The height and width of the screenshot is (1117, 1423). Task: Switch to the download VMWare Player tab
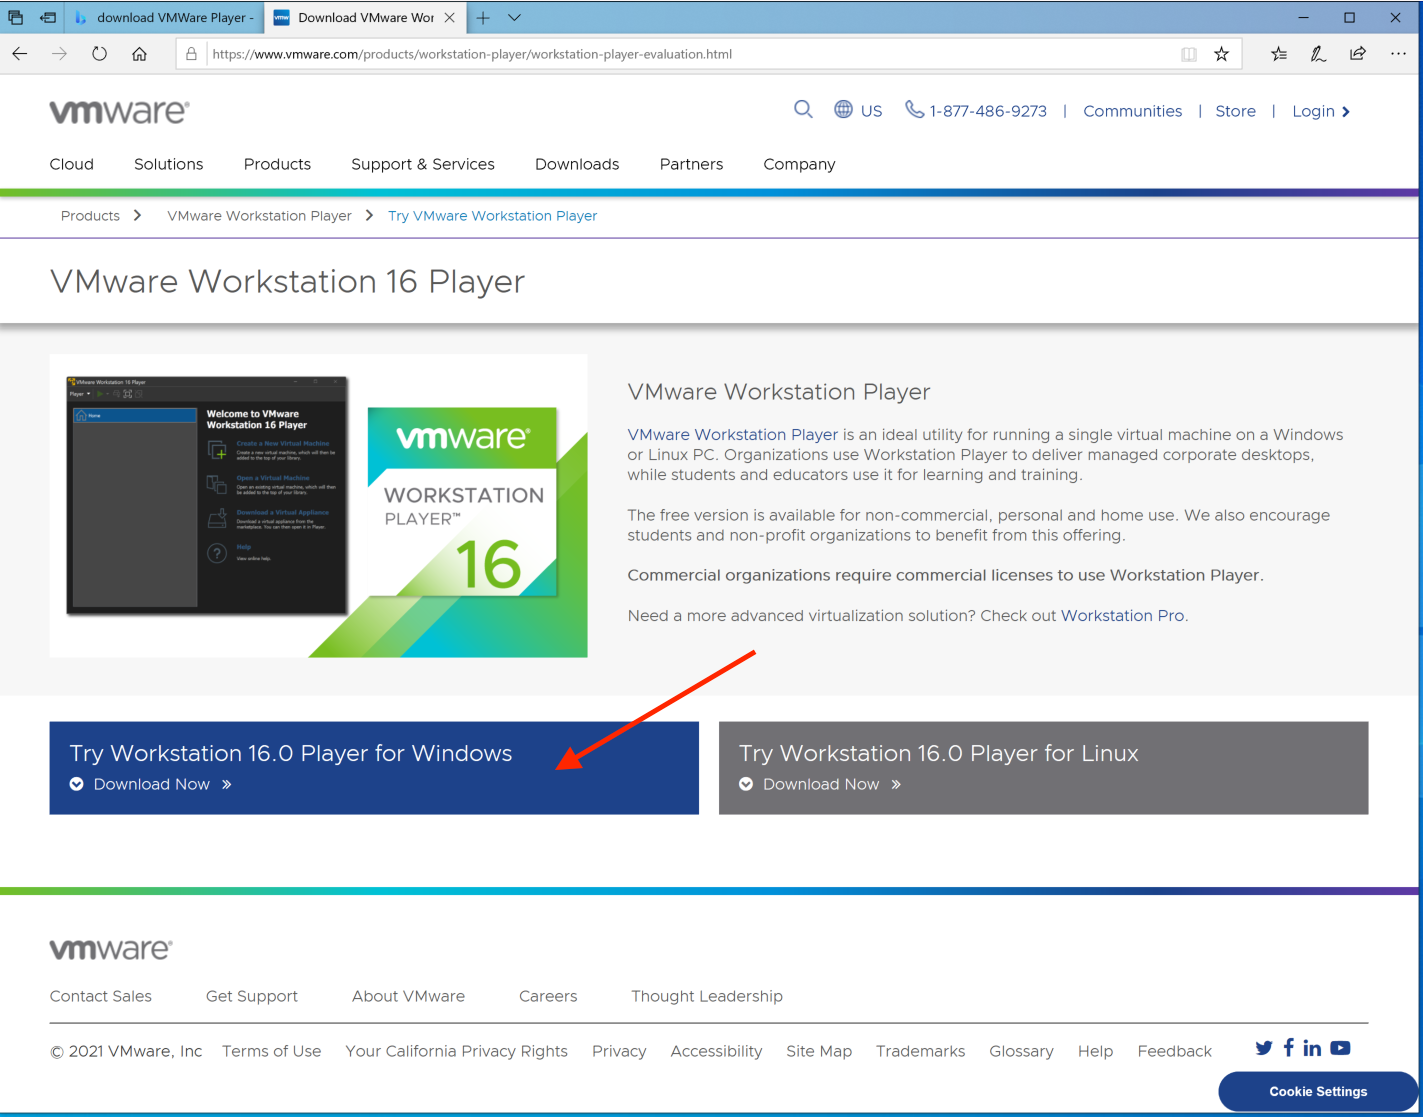pos(165,18)
